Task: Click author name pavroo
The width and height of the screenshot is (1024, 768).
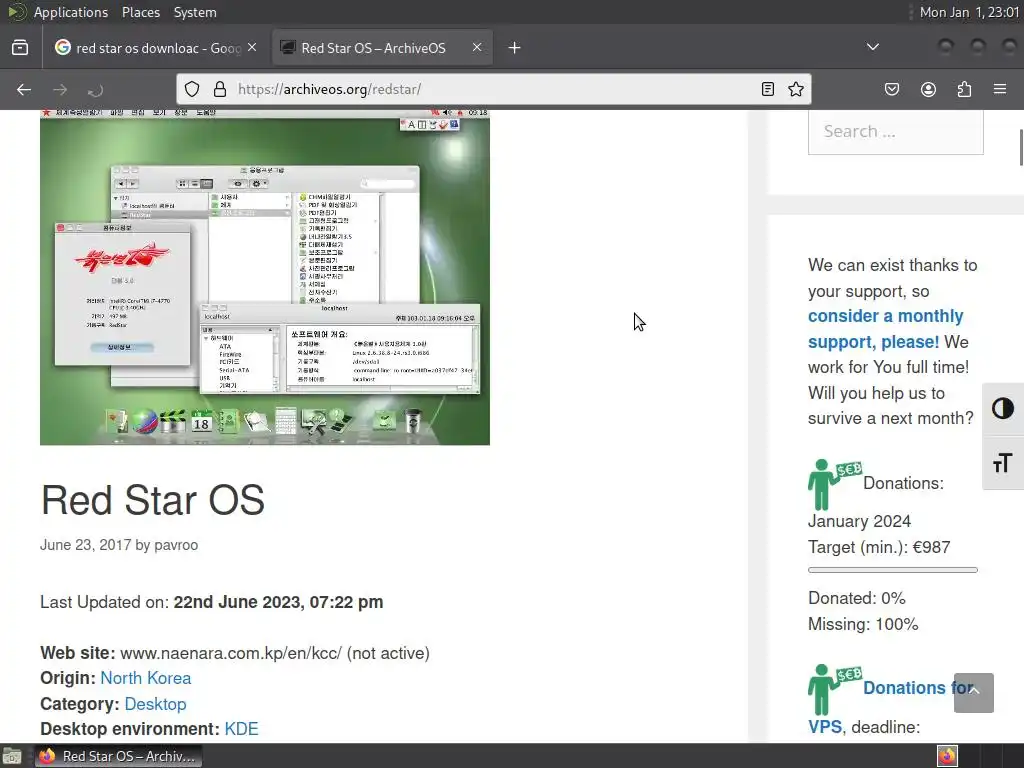Action: click(176, 545)
